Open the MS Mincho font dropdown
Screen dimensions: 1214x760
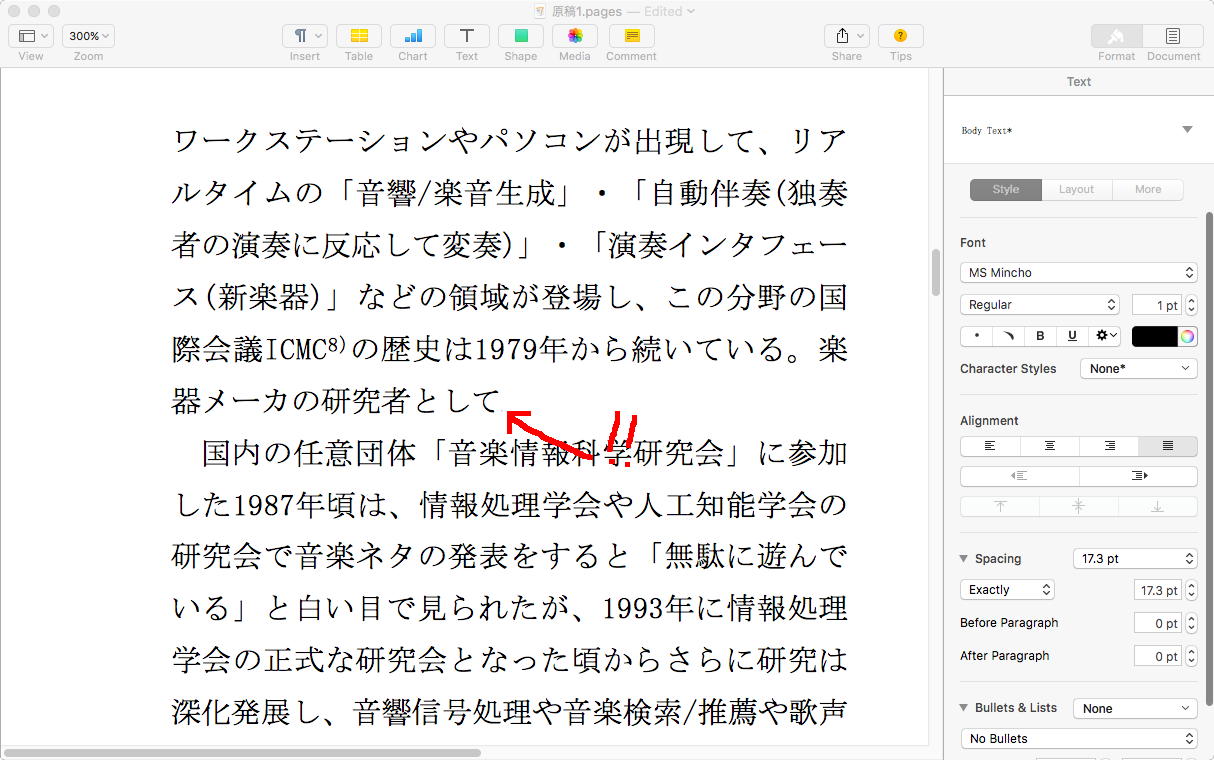[1078, 272]
